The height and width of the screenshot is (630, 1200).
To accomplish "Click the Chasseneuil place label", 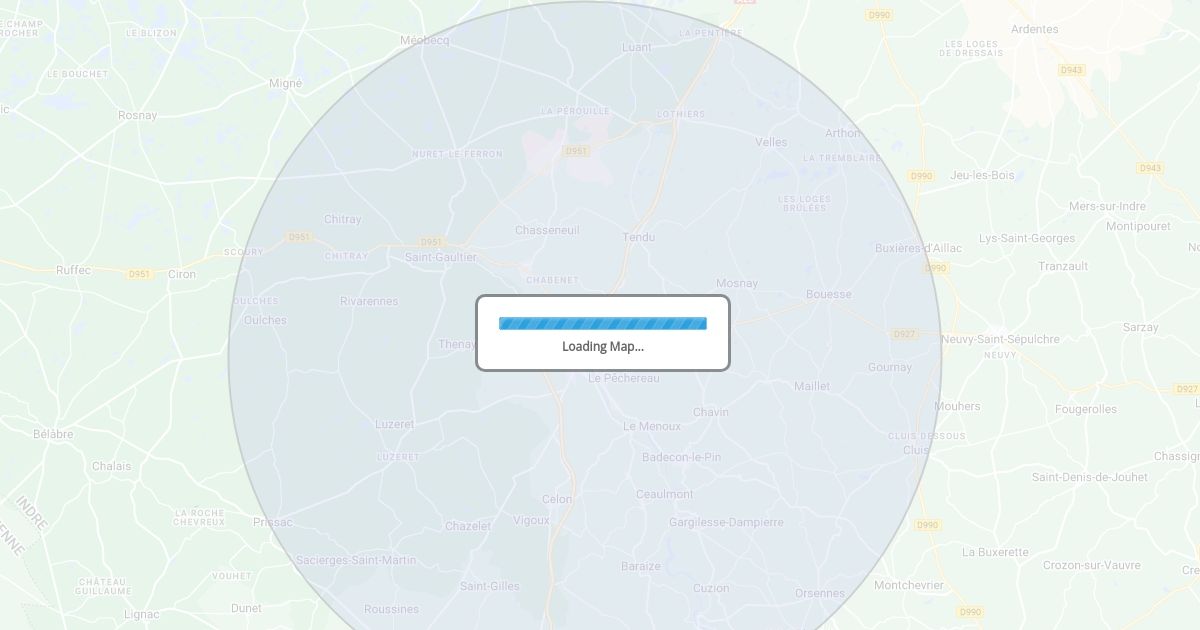I will tap(547, 230).
